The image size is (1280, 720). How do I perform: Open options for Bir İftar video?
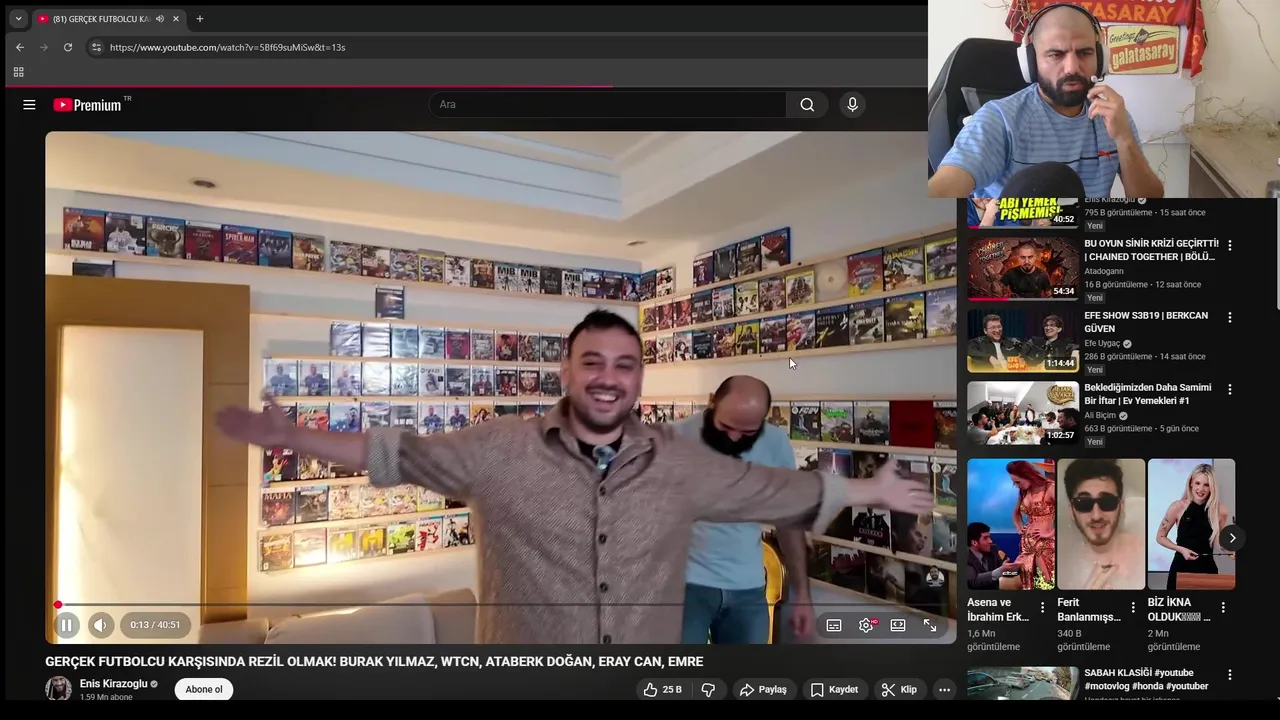point(1230,389)
